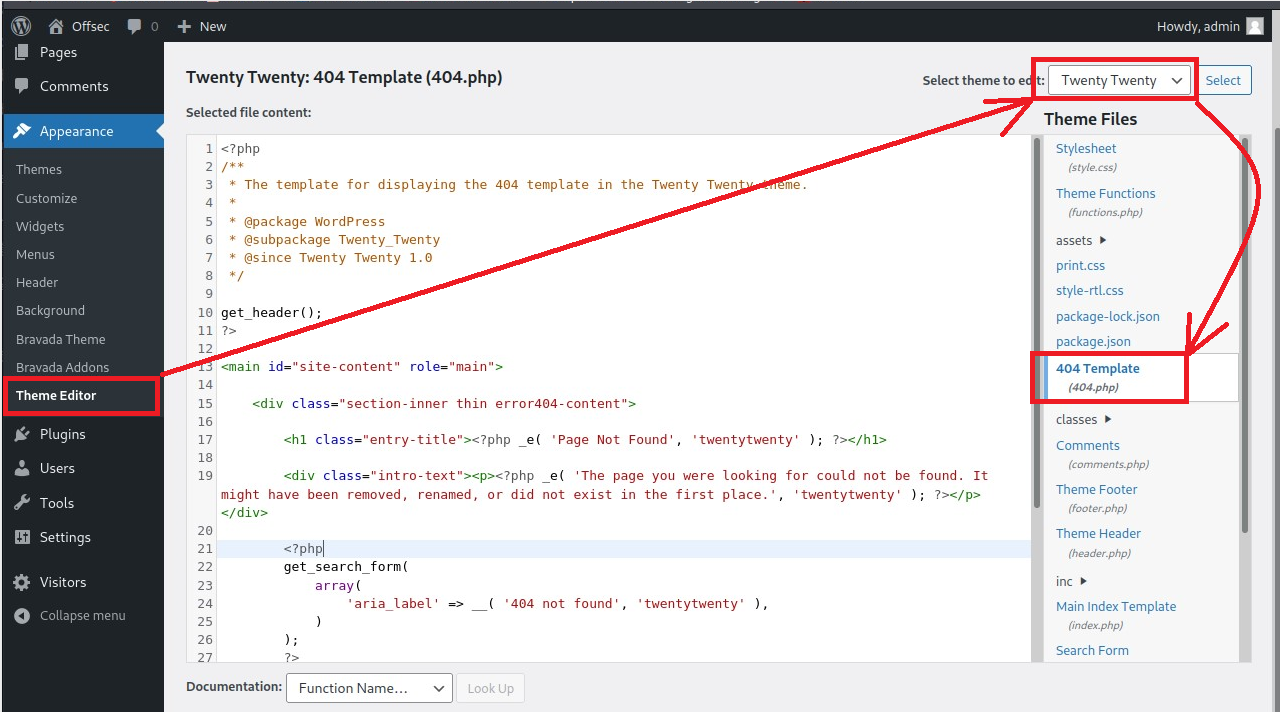Click the Select theme button
The width and height of the screenshot is (1280, 712).
(1223, 81)
